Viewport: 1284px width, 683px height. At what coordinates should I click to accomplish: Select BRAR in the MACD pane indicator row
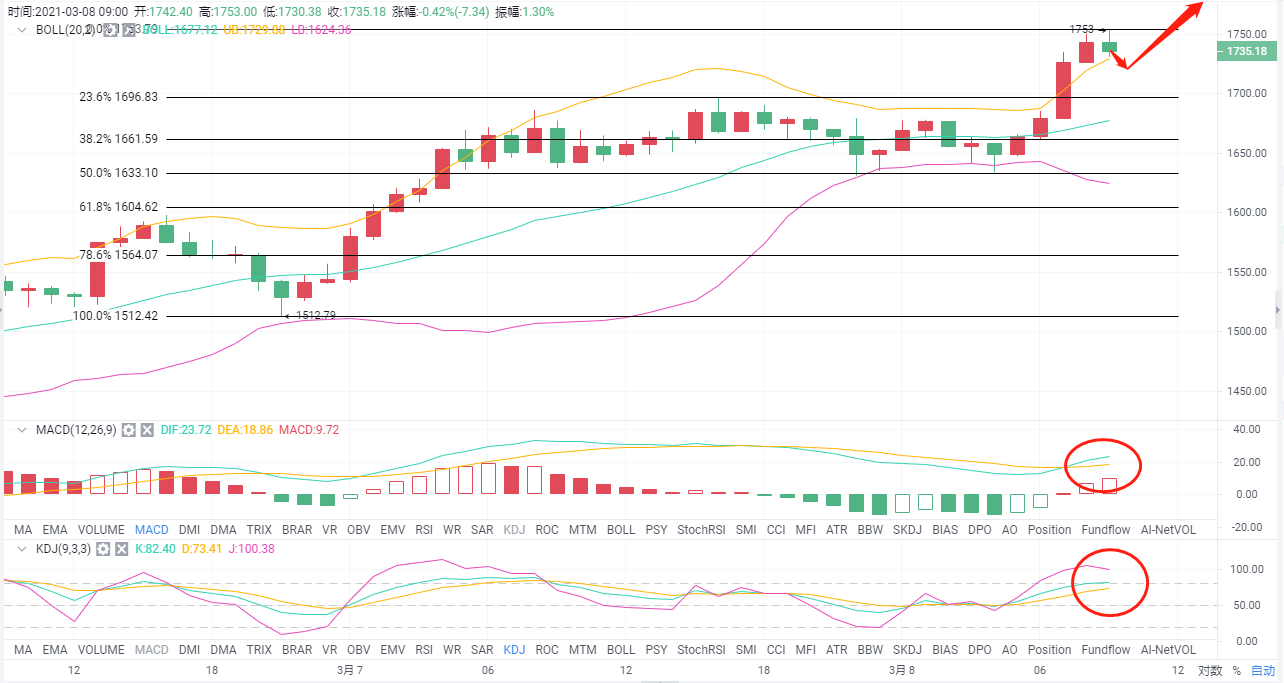pyautogui.click(x=297, y=530)
